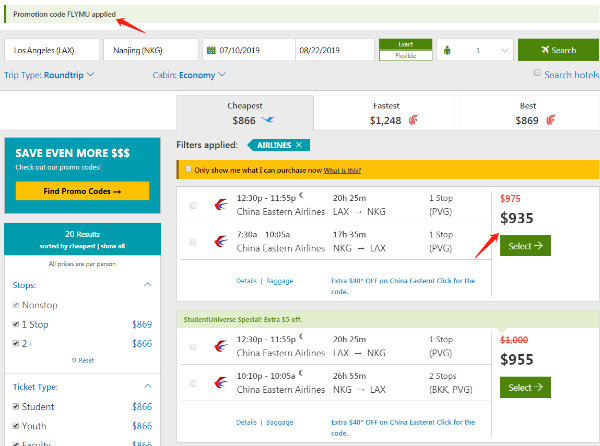Click the airplane icon on the Search button

[545, 50]
